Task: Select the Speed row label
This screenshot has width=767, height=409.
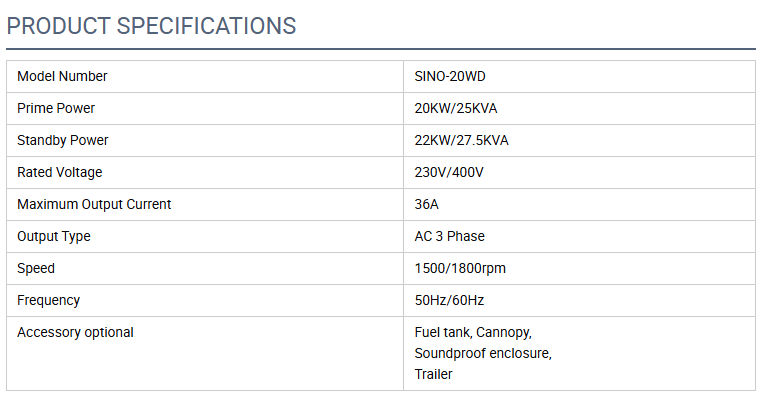Action: [x=36, y=268]
